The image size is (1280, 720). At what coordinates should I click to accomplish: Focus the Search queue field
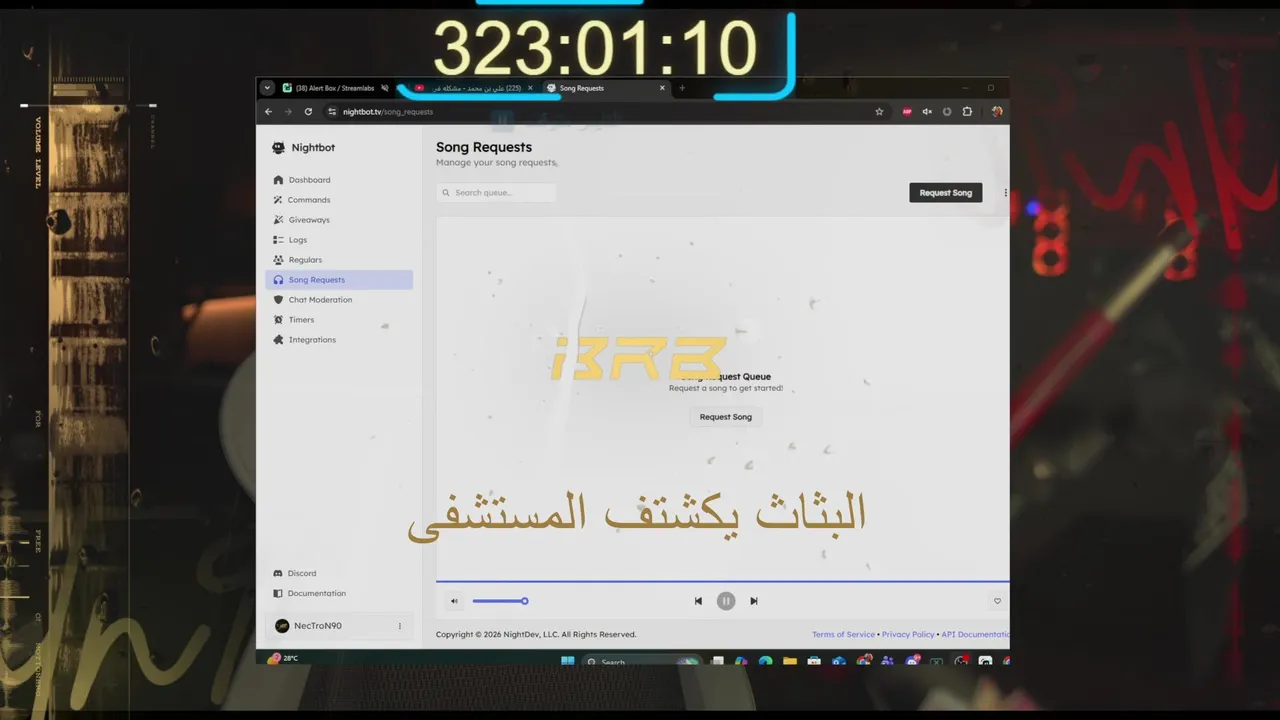click(496, 193)
